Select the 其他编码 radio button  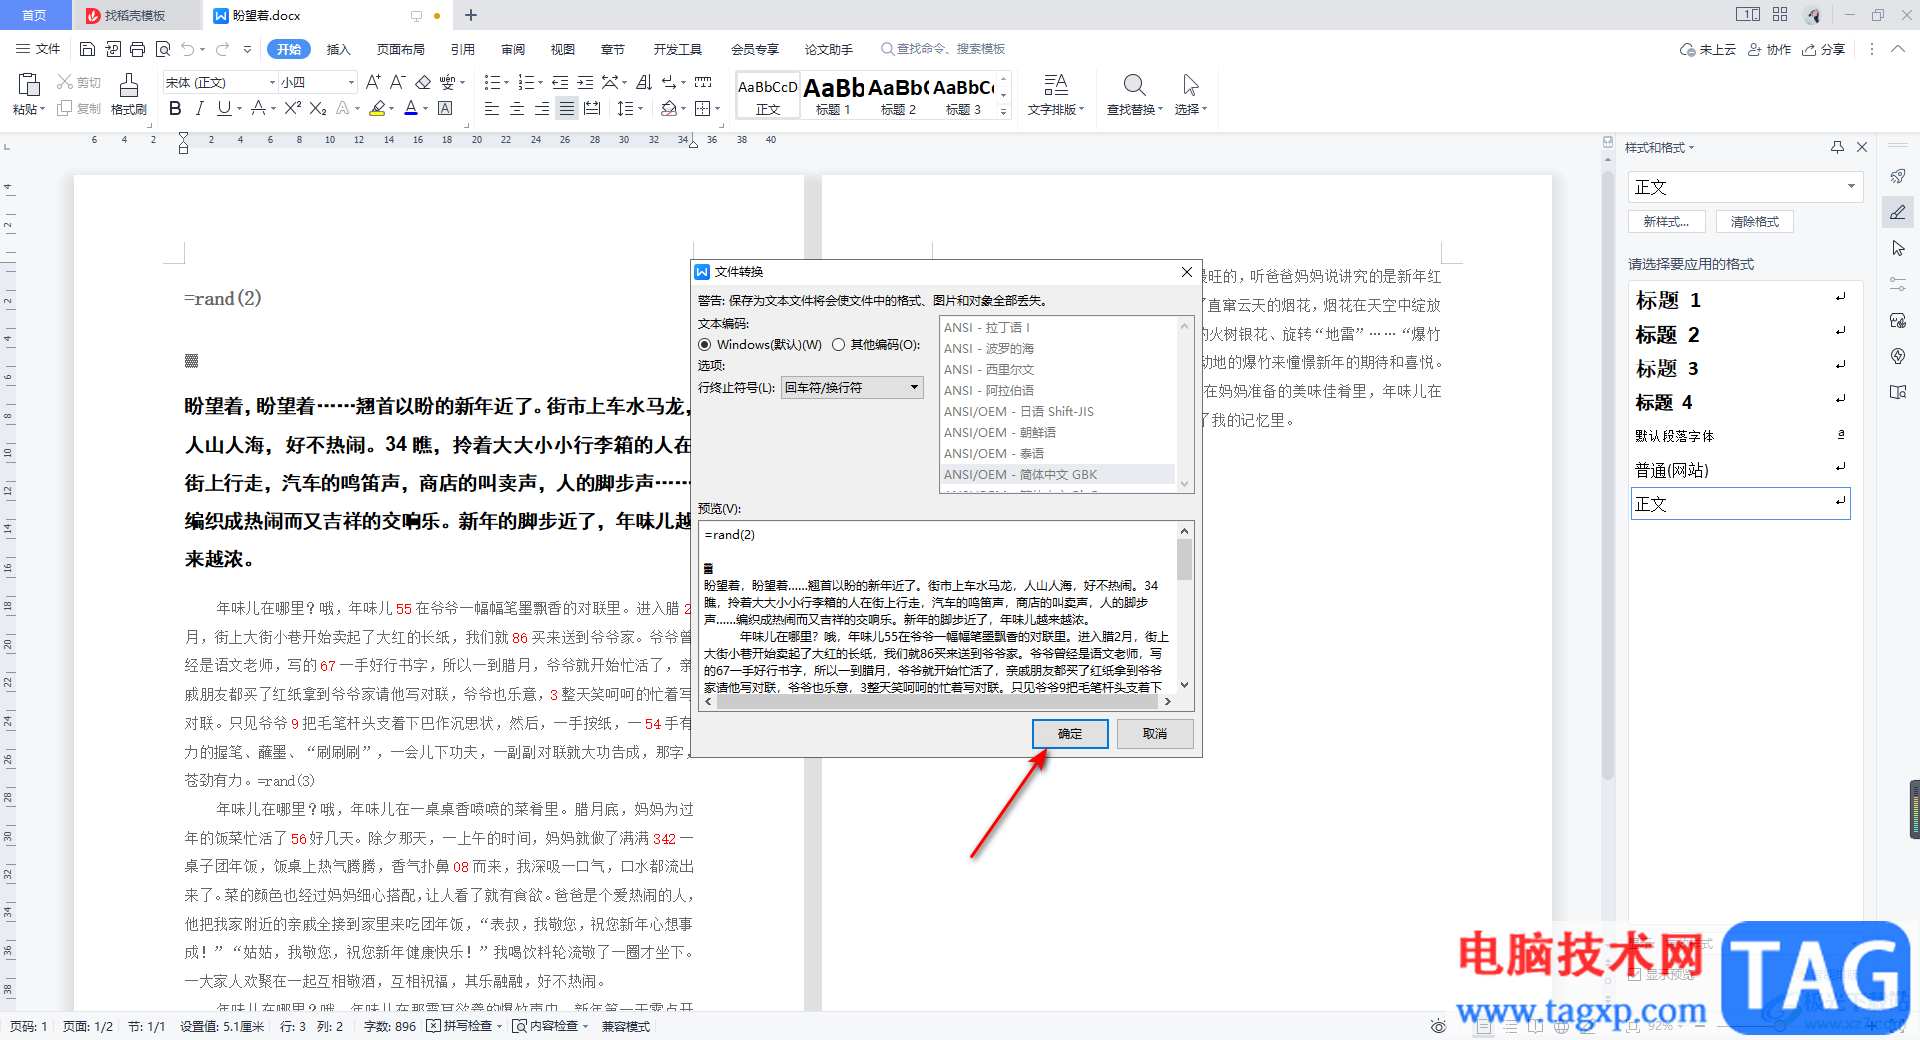click(x=839, y=345)
